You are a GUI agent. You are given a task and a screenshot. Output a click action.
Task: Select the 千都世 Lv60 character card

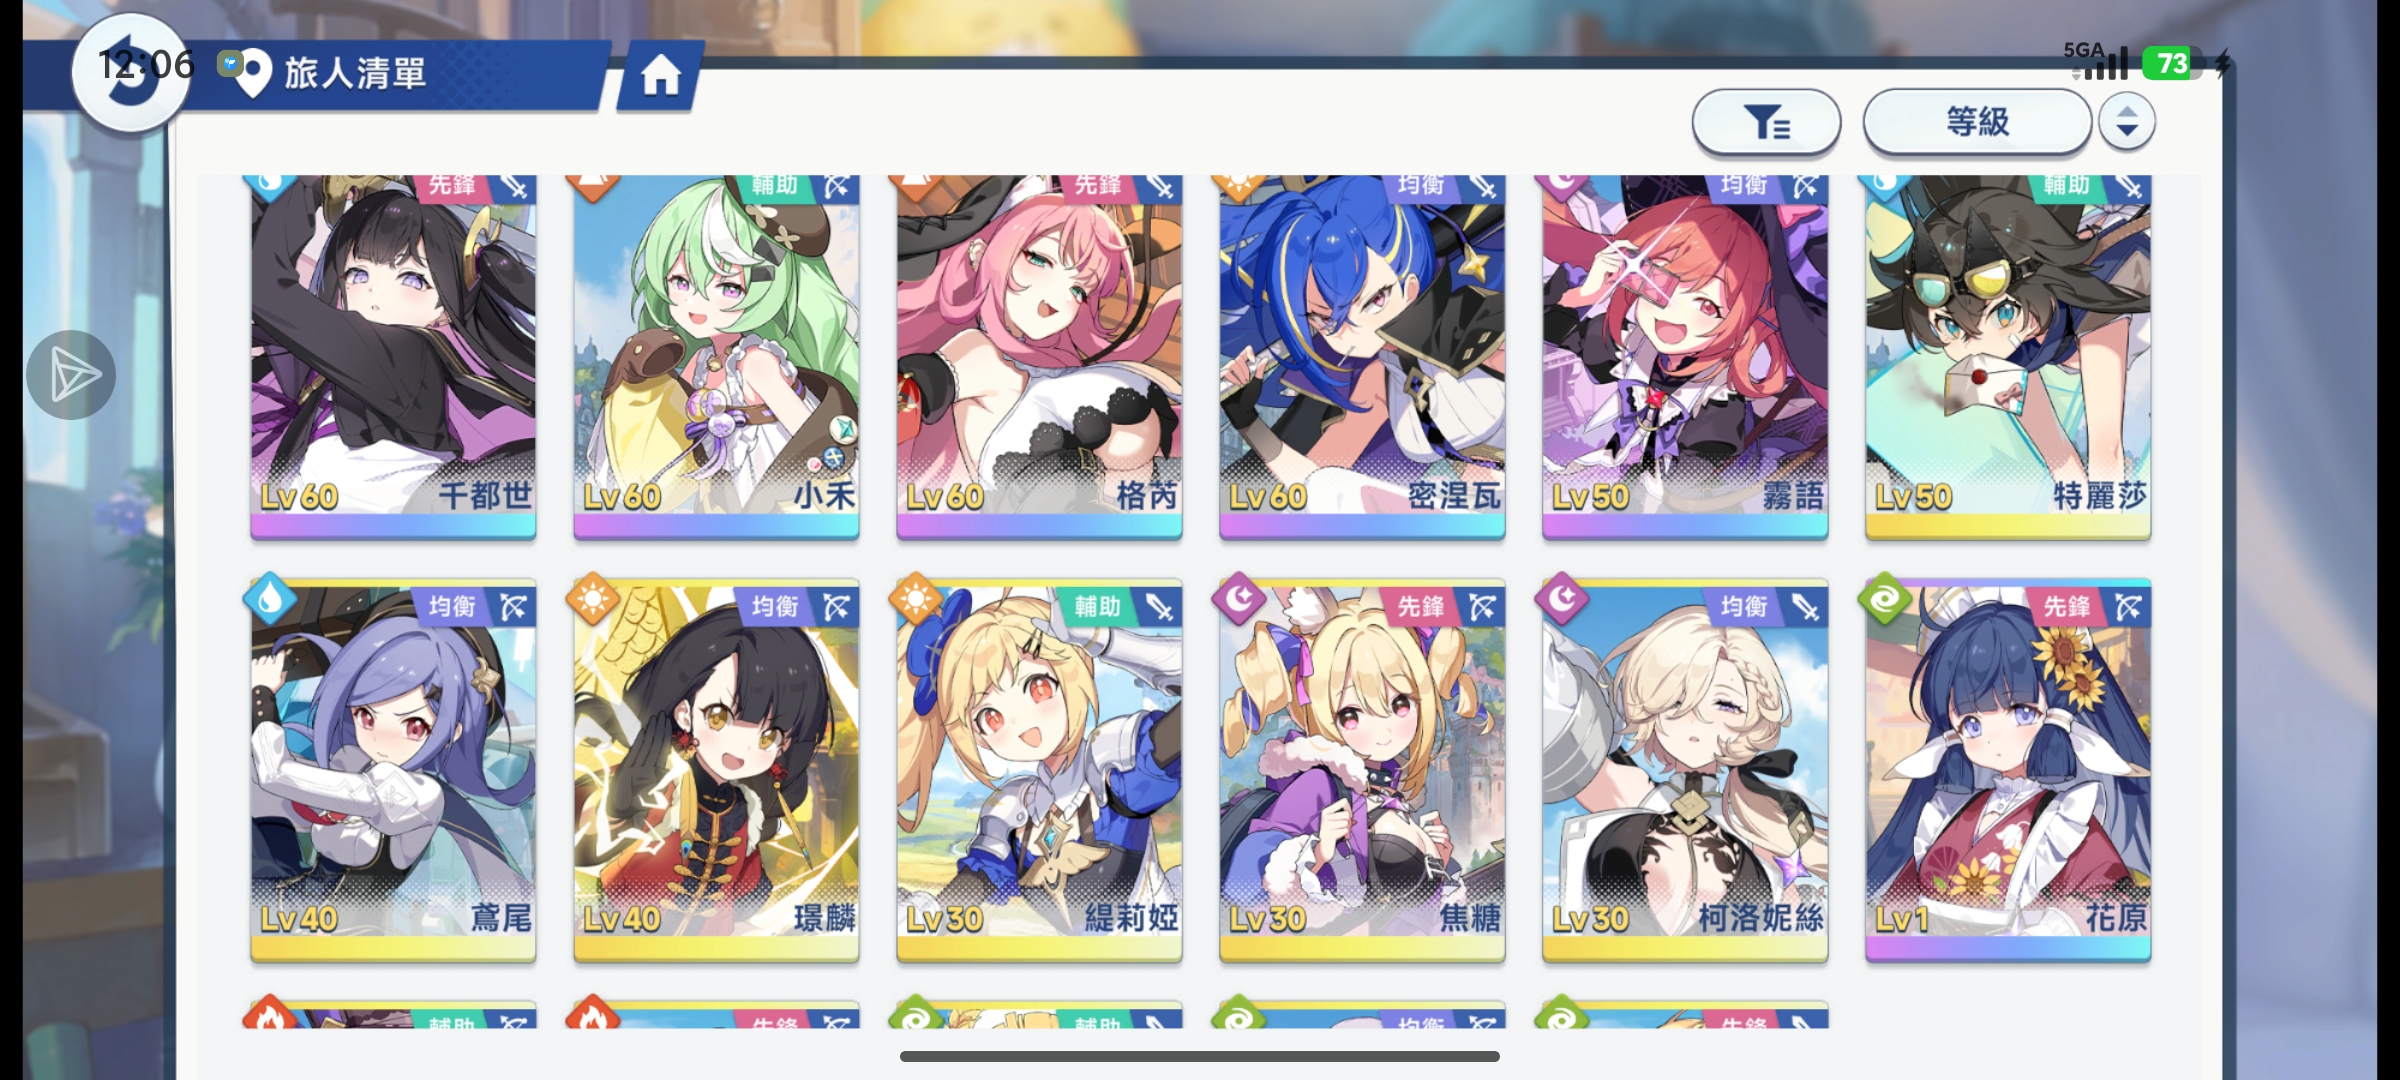(x=393, y=357)
